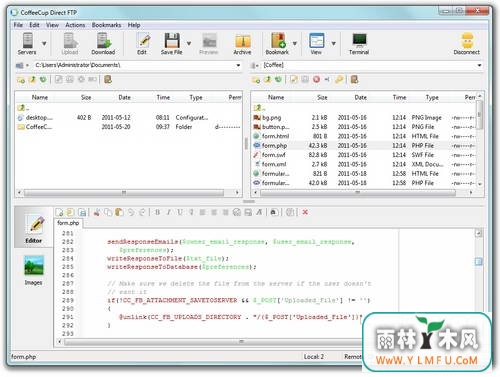The image size is (500, 377).
Task: Open the File menu
Action: (x=18, y=25)
